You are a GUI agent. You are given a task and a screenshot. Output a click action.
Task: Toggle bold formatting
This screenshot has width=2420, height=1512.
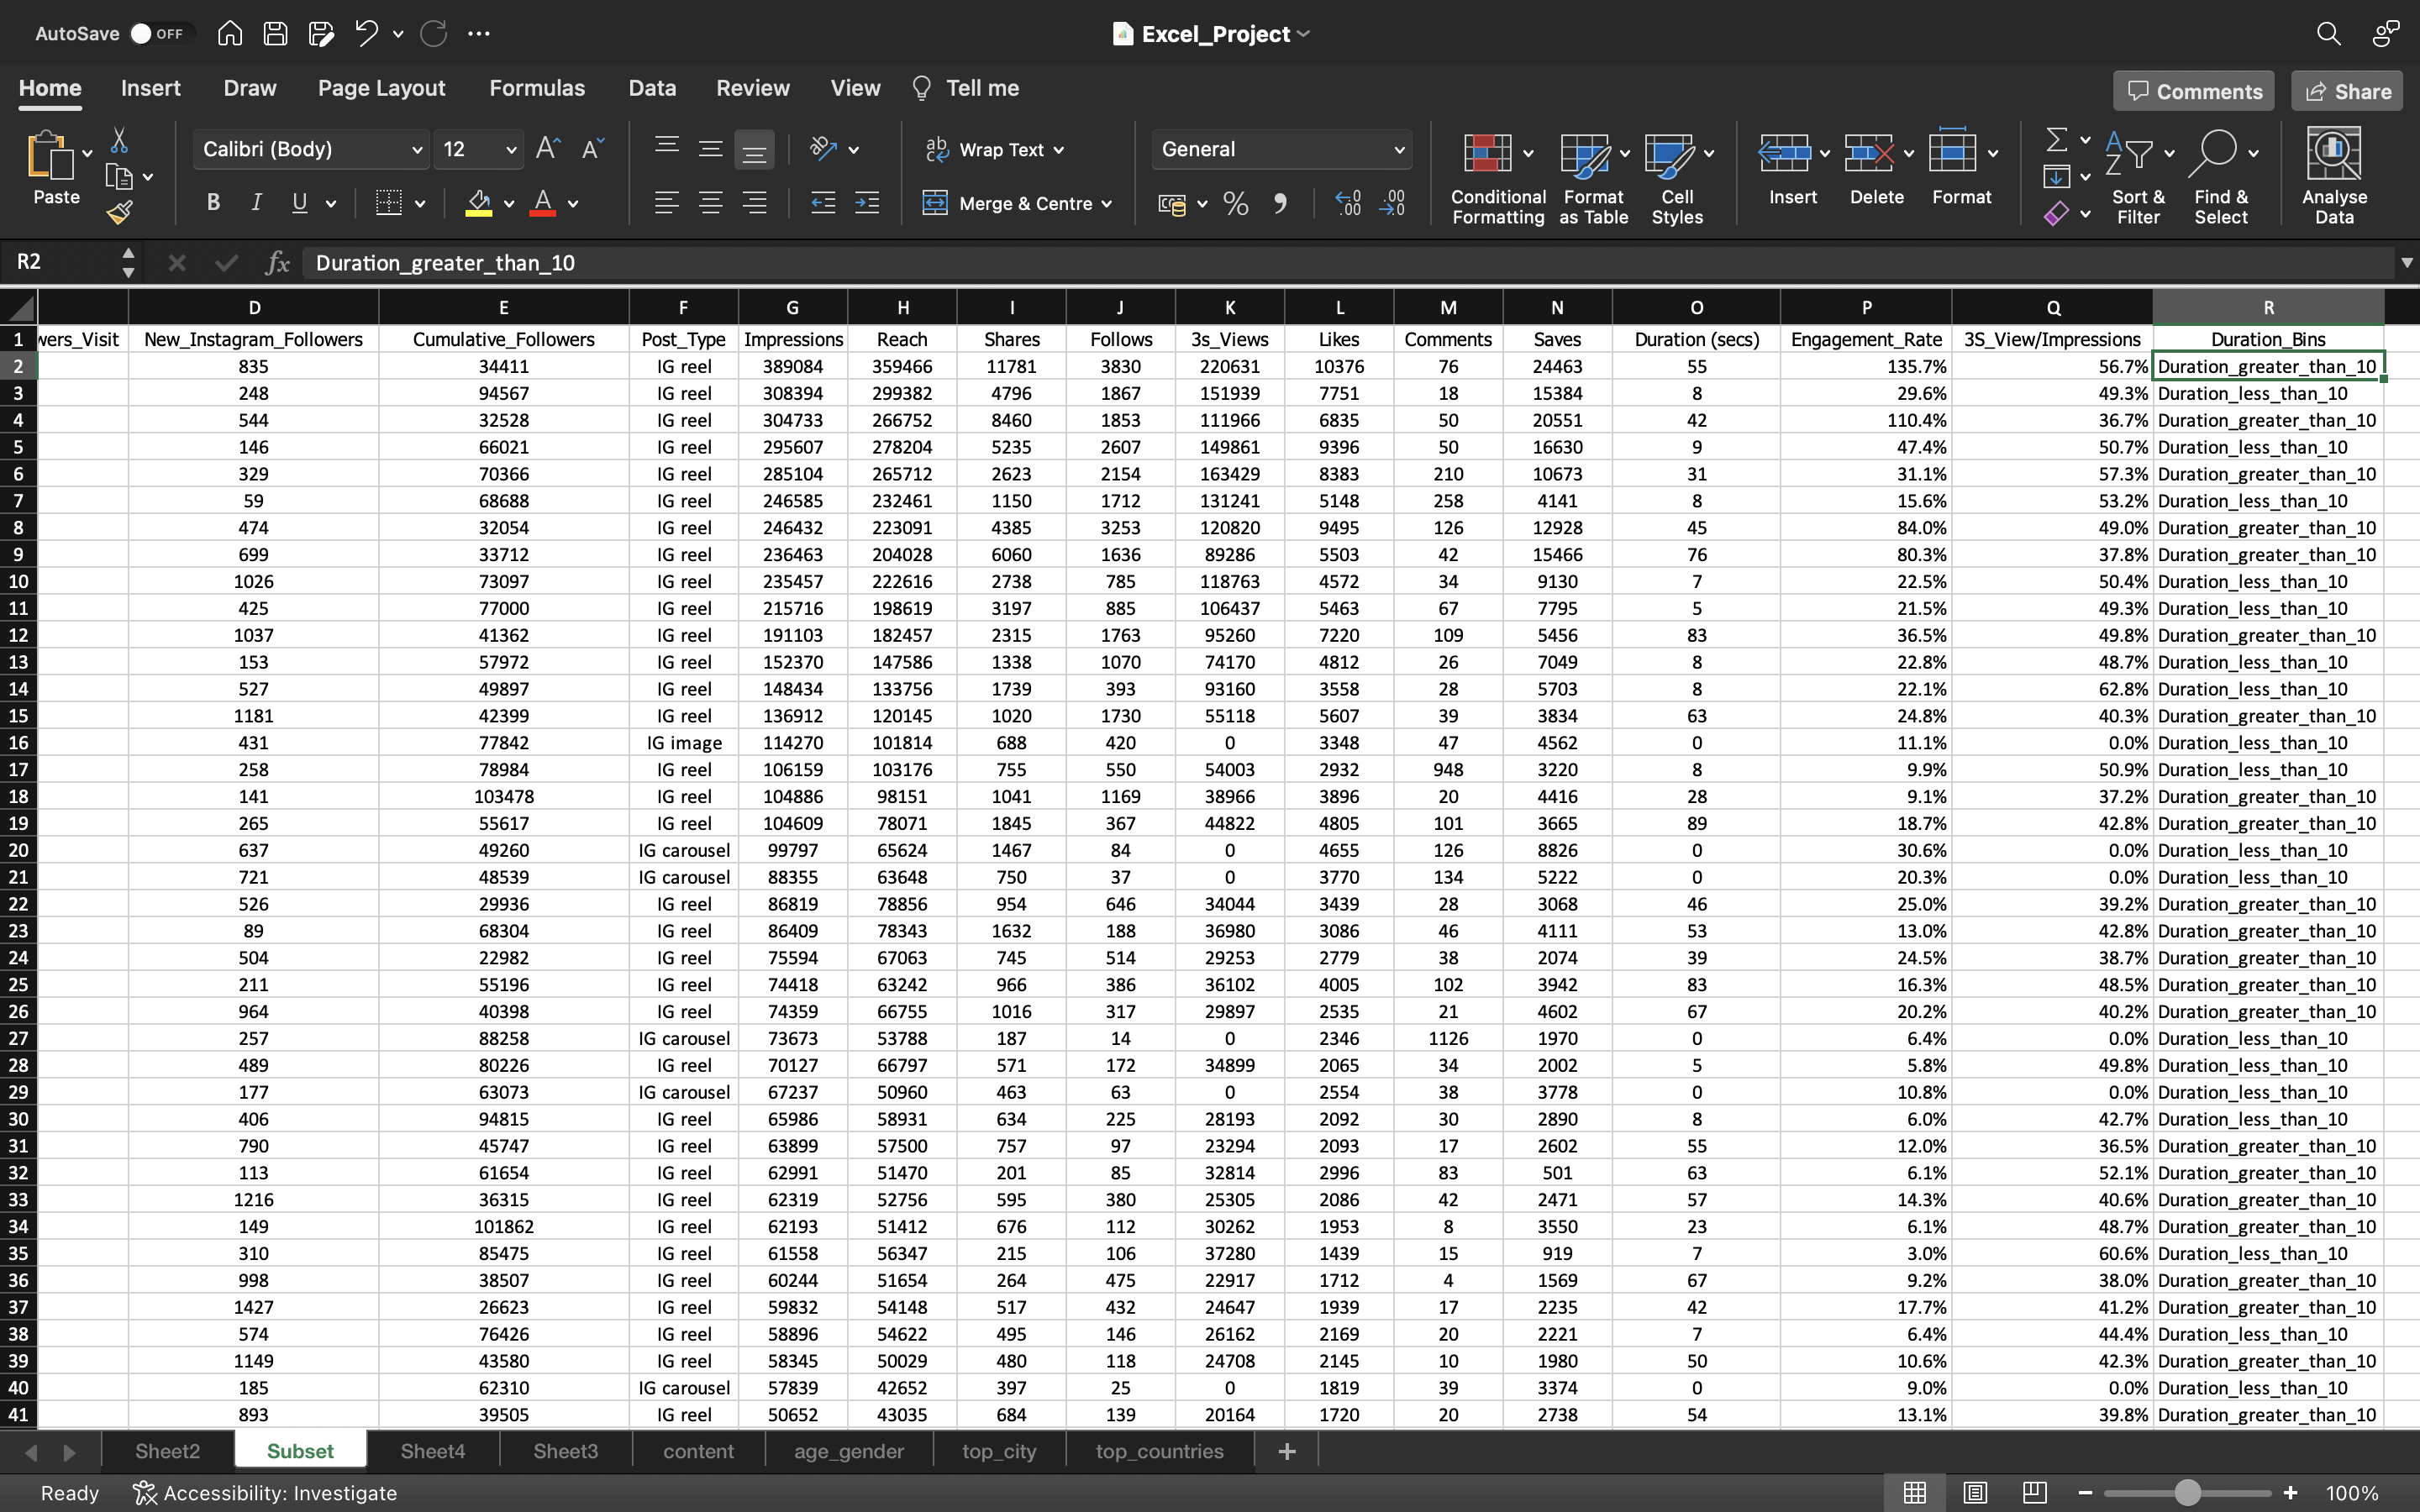pos(213,203)
